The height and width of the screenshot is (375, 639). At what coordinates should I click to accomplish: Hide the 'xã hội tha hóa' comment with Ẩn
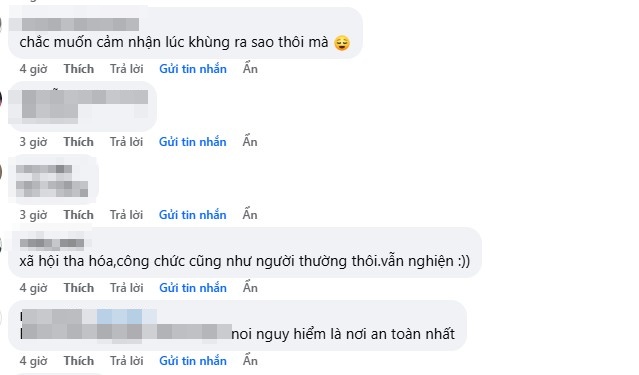pyautogui.click(x=250, y=287)
